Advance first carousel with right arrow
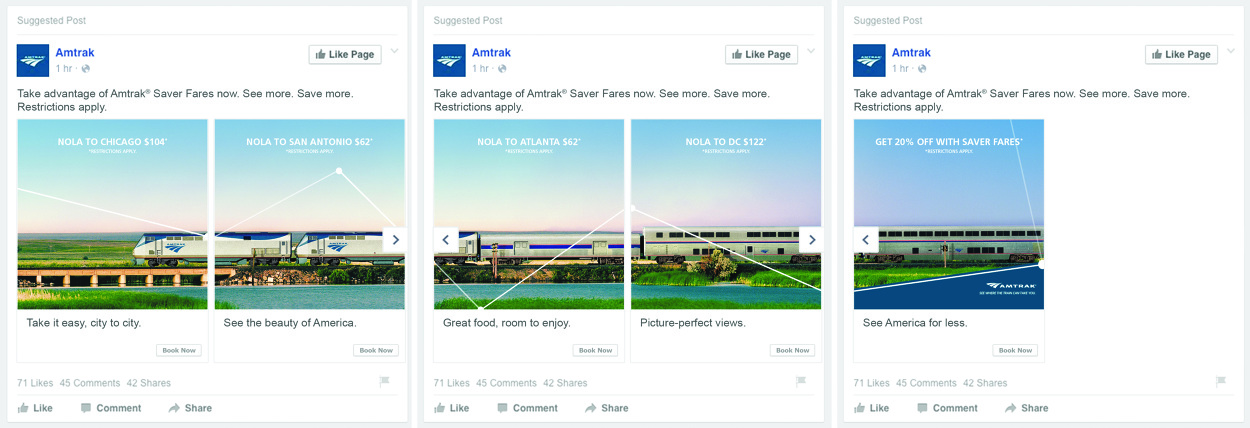The height and width of the screenshot is (428, 1250). pyautogui.click(x=395, y=240)
